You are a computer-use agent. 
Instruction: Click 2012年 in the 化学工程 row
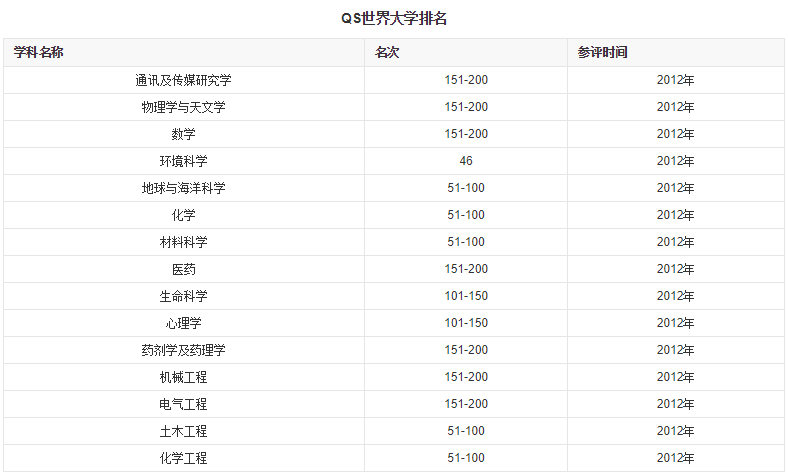tap(675, 458)
